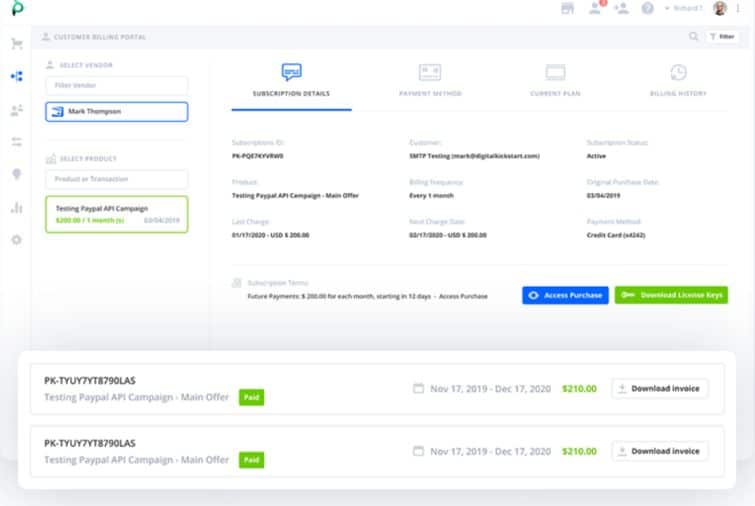Switch to the Billing History tab
755x506 pixels.
(x=678, y=80)
